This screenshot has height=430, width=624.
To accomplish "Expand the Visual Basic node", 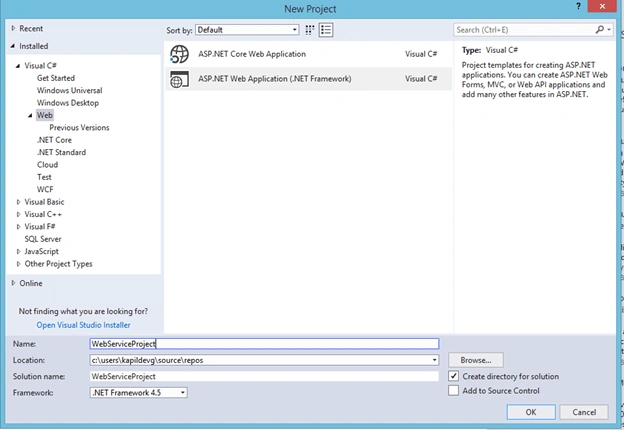I will (x=18, y=202).
